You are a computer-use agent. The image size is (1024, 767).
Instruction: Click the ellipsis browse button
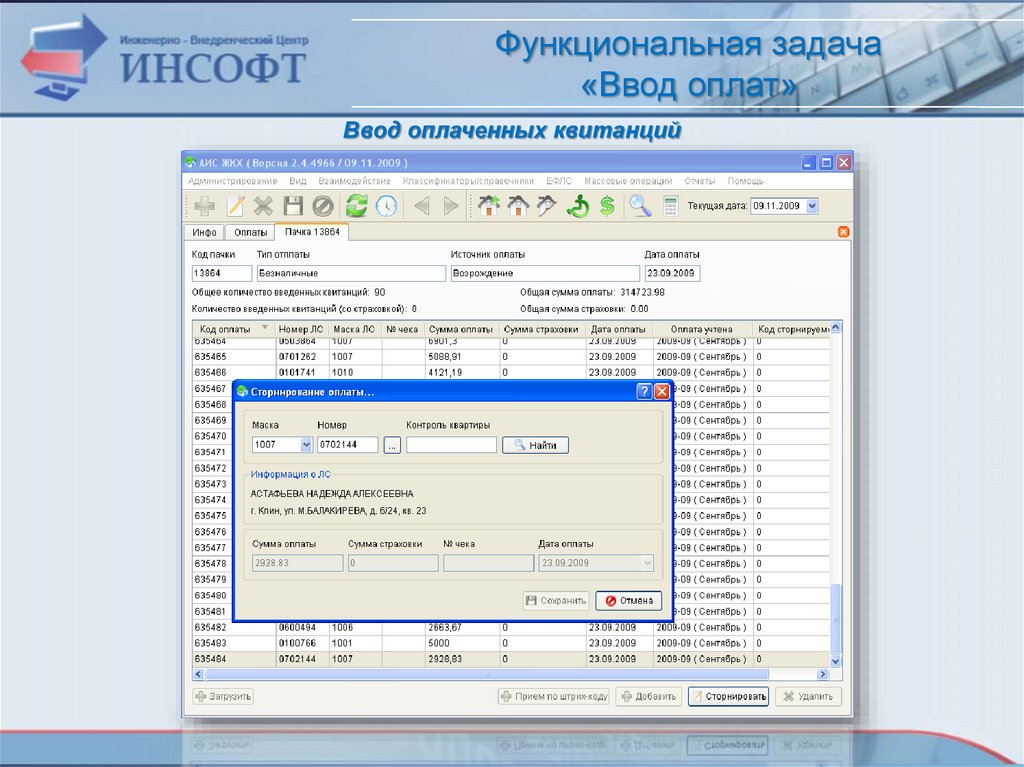pyautogui.click(x=392, y=446)
